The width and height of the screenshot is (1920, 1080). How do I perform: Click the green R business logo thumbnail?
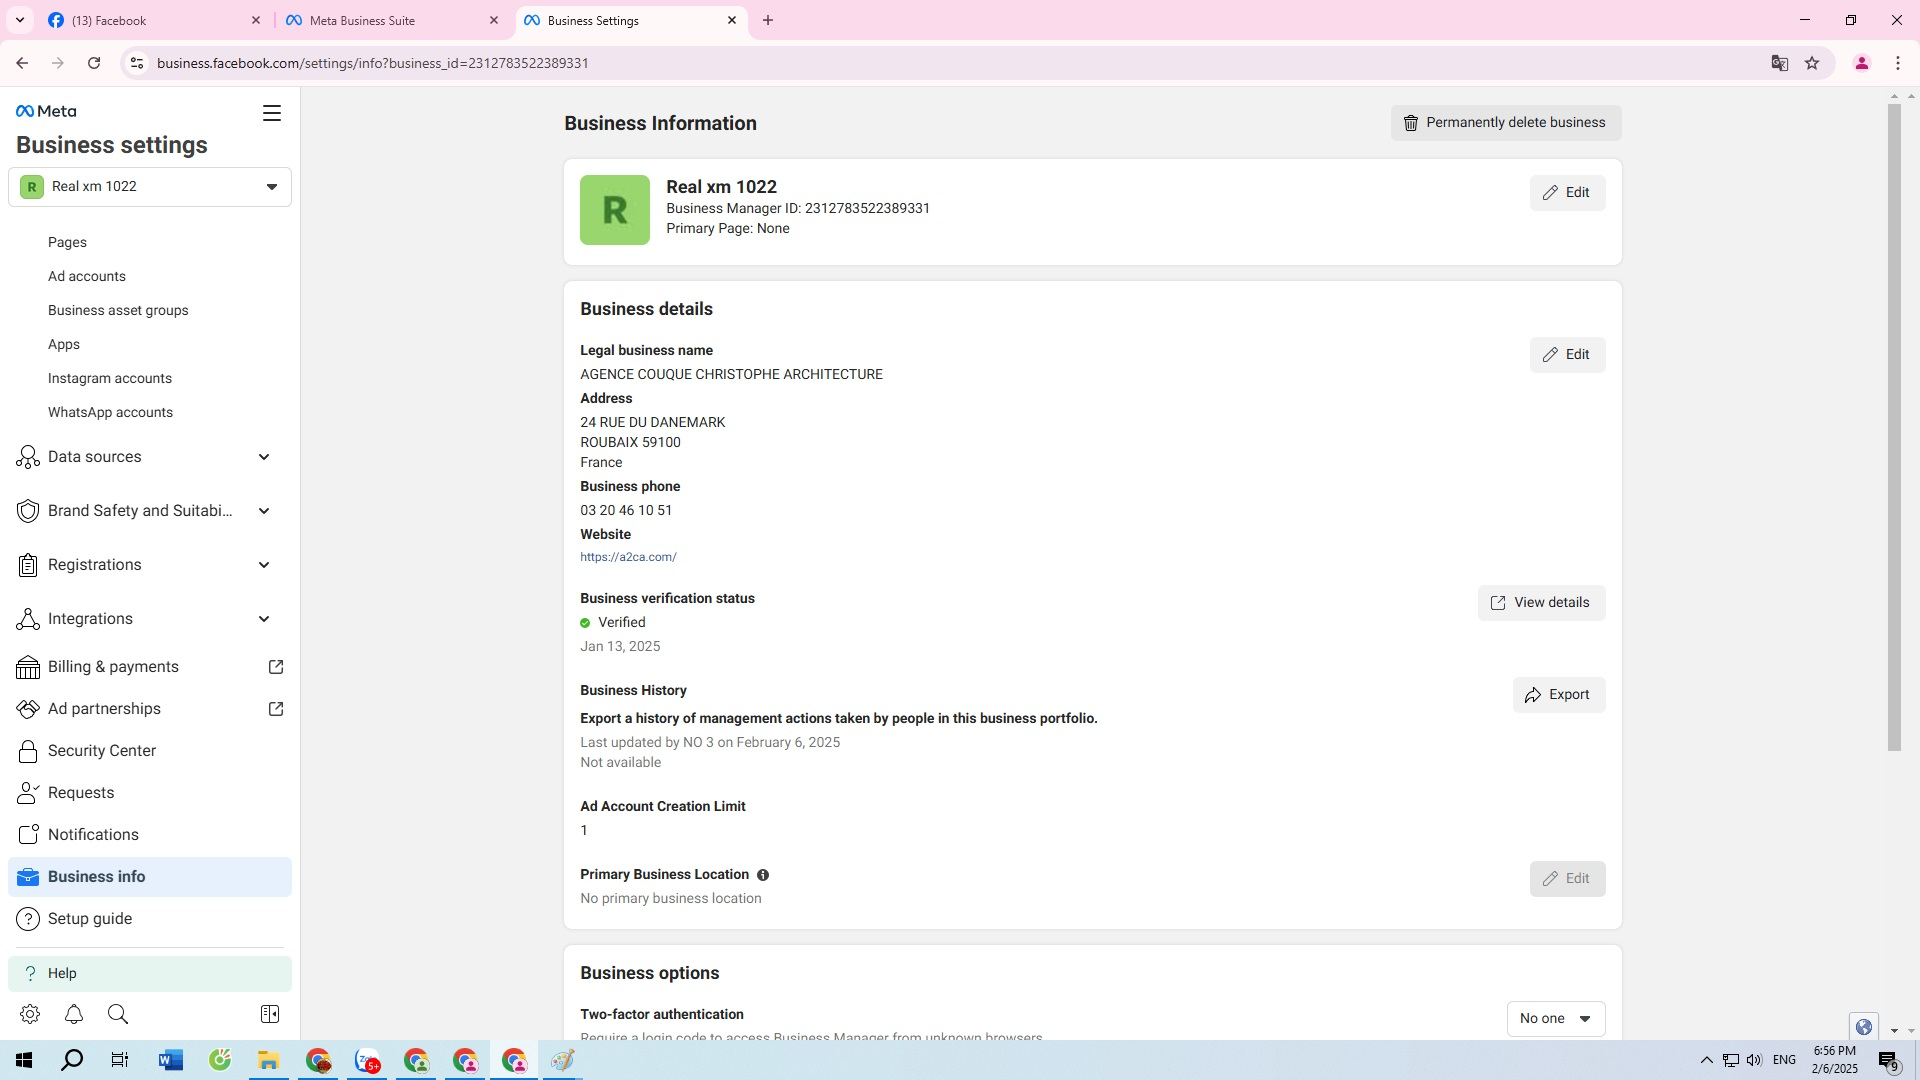[615, 210]
